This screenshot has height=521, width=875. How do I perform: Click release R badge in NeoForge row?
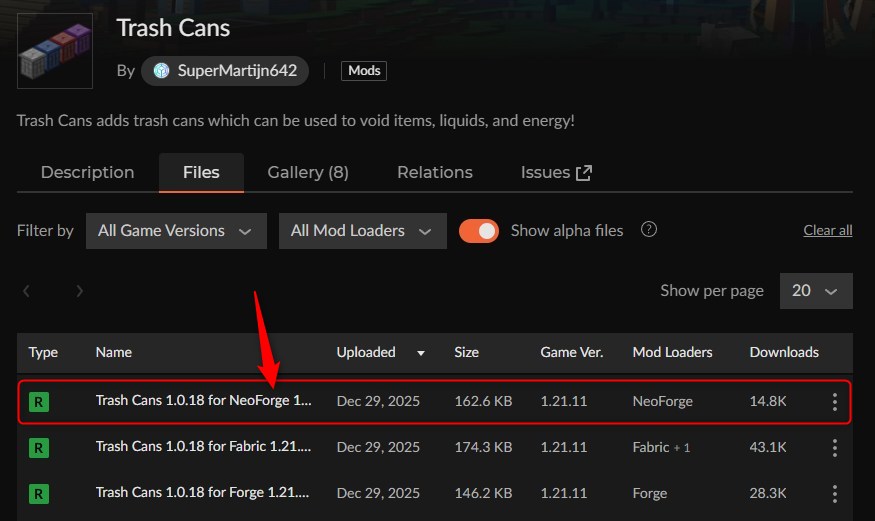pyautogui.click(x=39, y=402)
